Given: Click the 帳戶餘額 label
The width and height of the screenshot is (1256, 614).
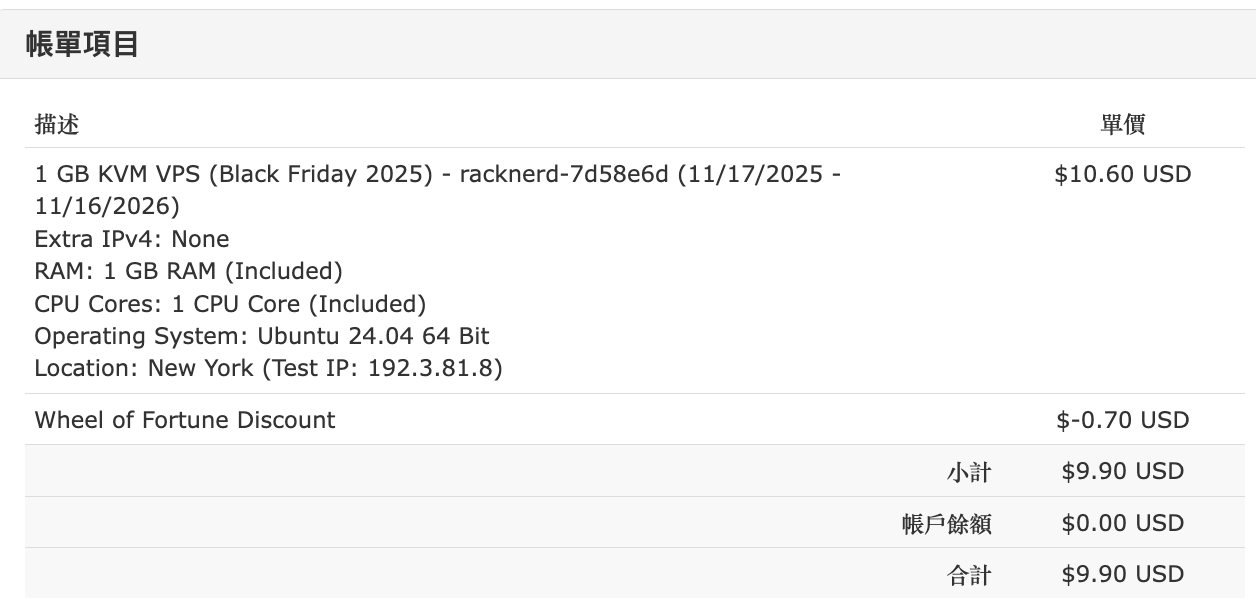Looking at the screenshot, I should (946, 524).
